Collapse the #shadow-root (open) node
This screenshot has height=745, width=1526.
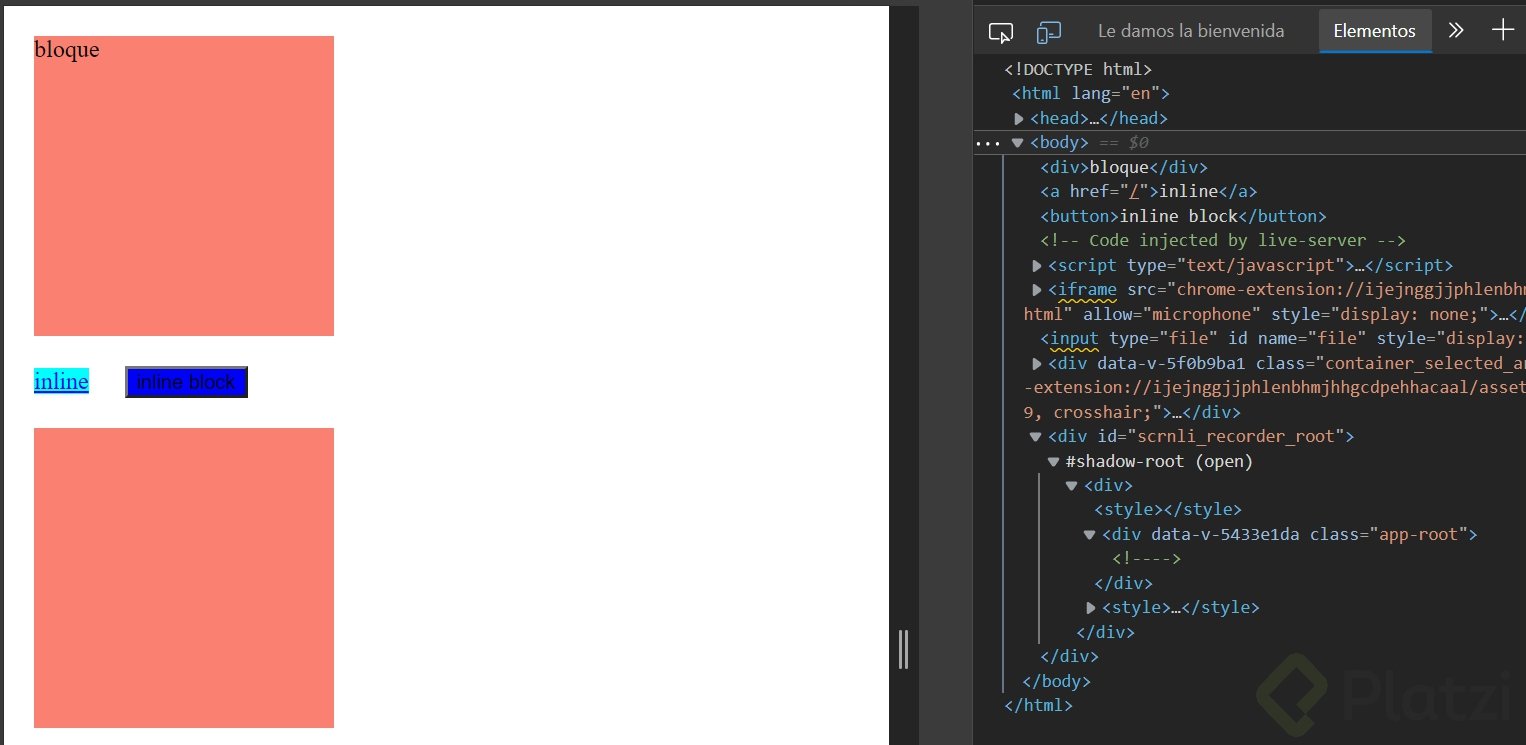click(1053, 462)
